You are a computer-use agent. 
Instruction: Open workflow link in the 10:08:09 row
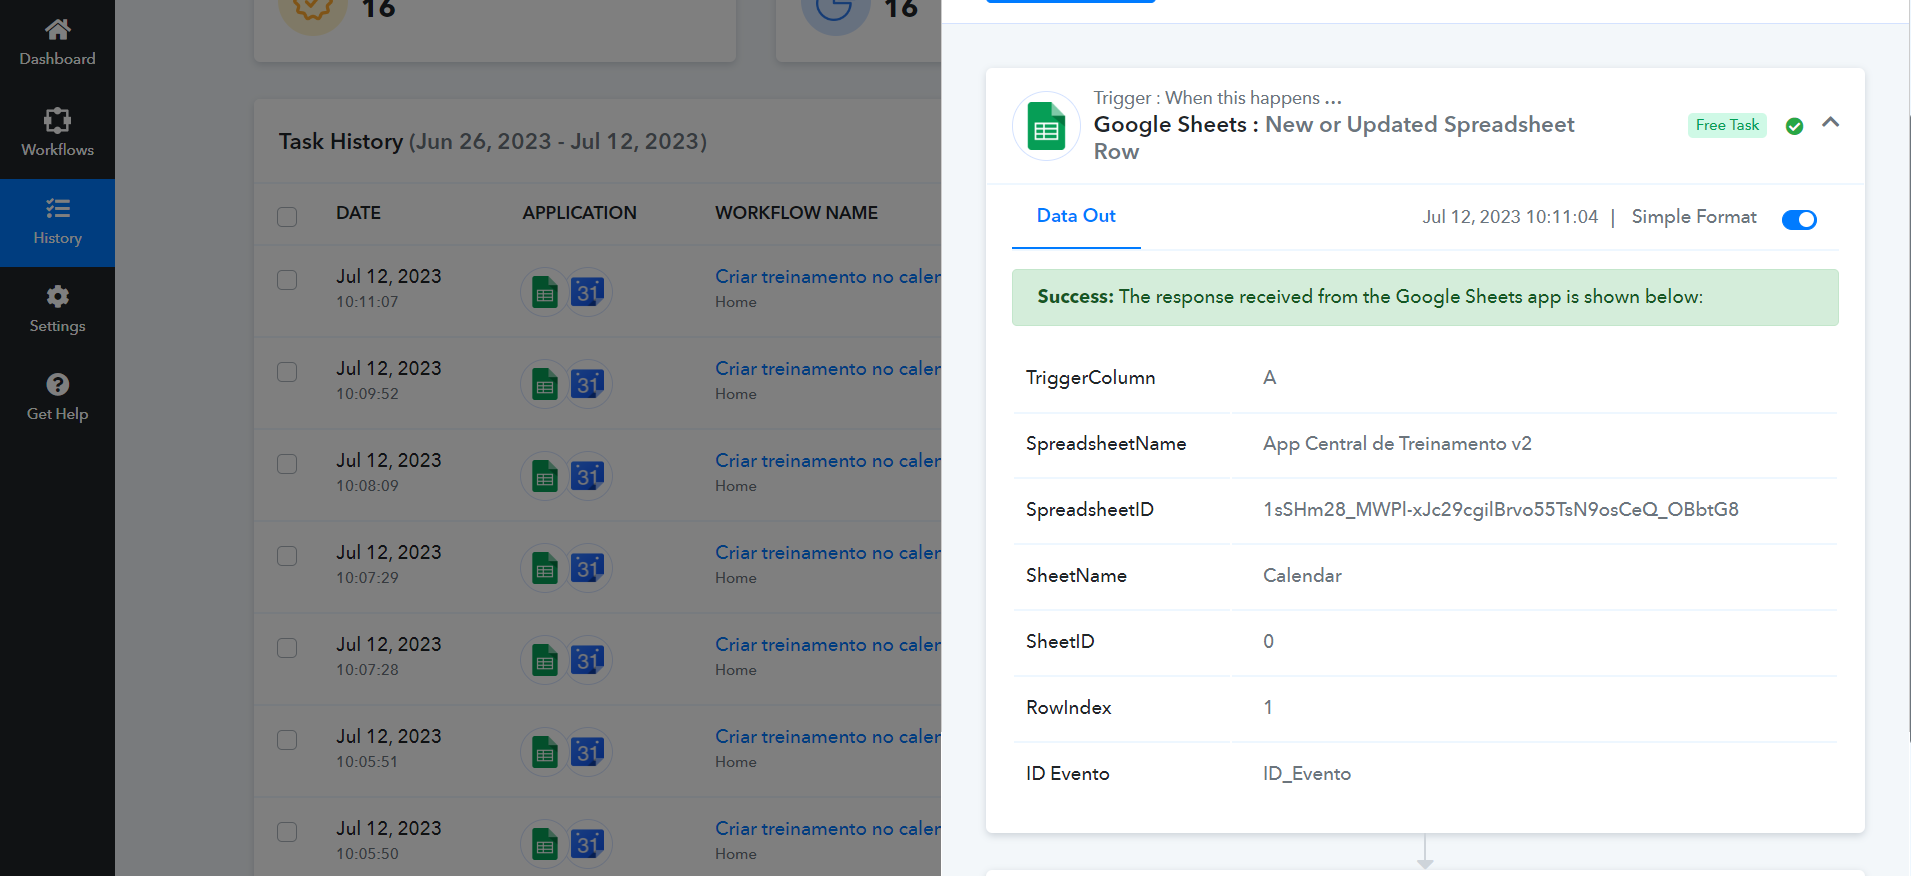pos(828,461)
